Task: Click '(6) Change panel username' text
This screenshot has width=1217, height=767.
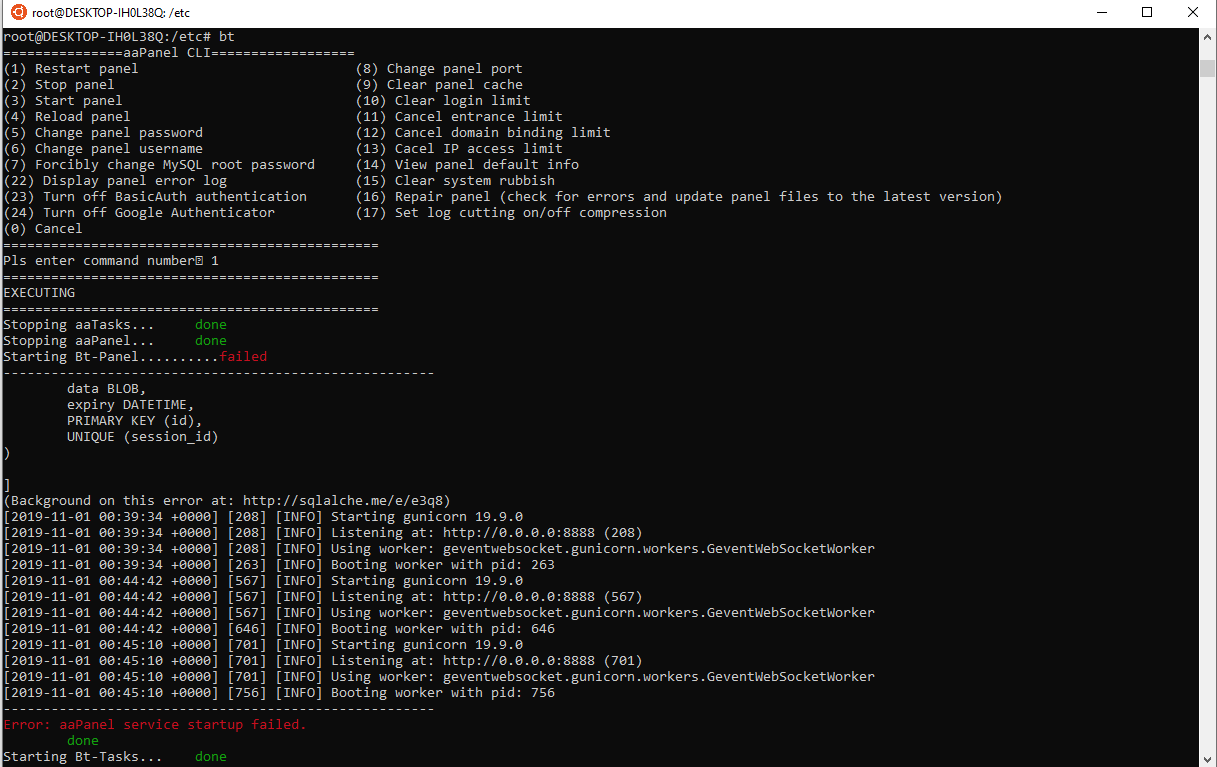Action: pos(103,149)
